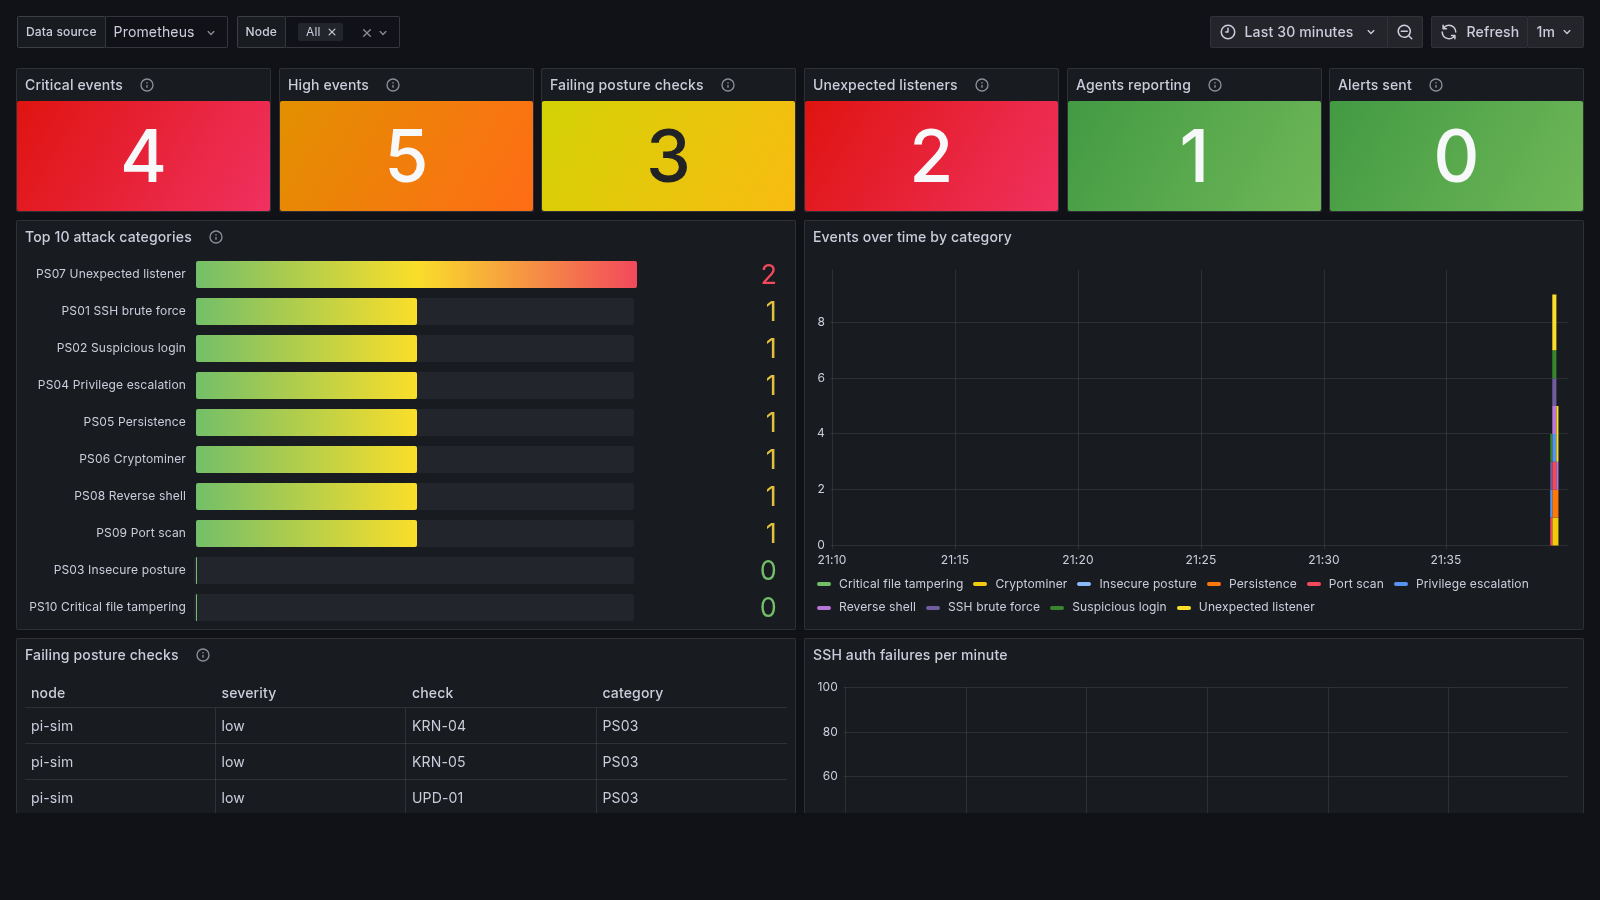The height and width of the screenshot is (900, 1600).
Task: Click the info icon beside Unexpected listeners
Action: pos(982,85)
